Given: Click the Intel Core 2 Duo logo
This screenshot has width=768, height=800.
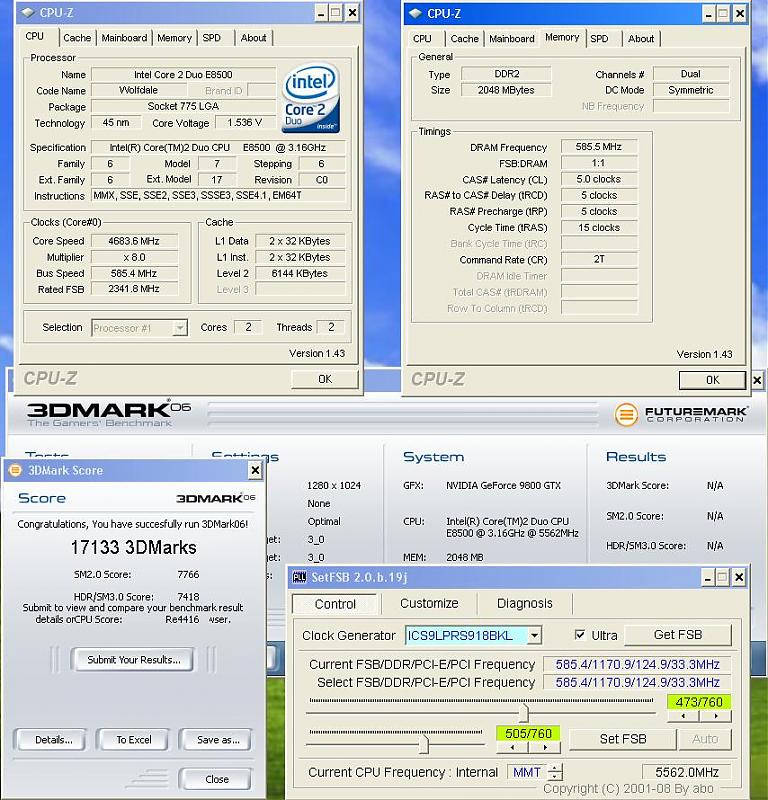Looking at the screenshot, I should tap(310, 98).
